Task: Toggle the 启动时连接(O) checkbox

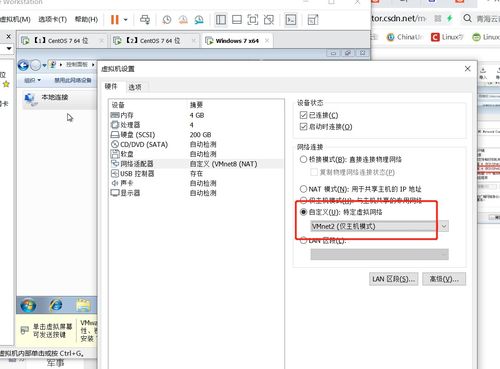Action: tap(303, 127)
